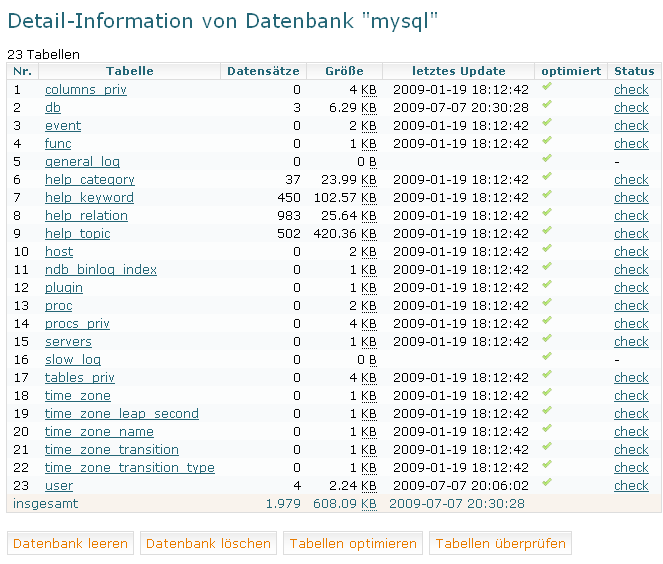Viewport: 663px width, 564px height.
Task: Click check status for db table
Action: 631,108
